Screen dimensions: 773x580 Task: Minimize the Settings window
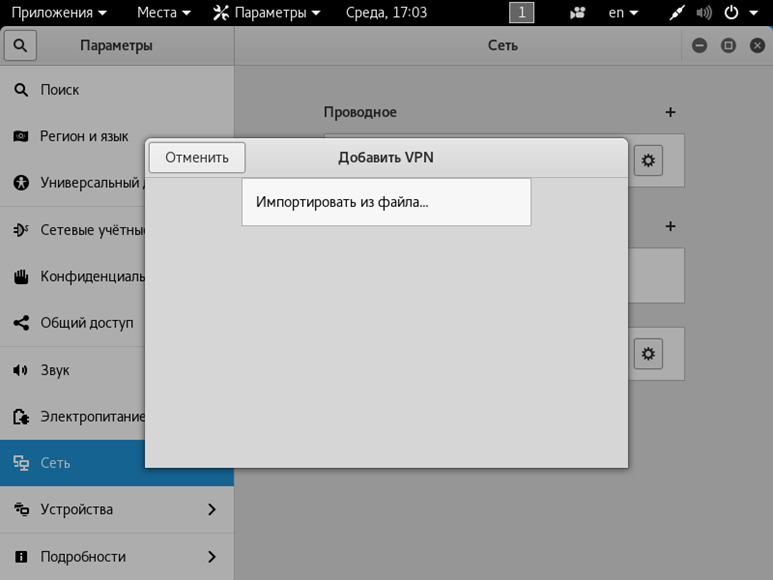coord(699,46)
